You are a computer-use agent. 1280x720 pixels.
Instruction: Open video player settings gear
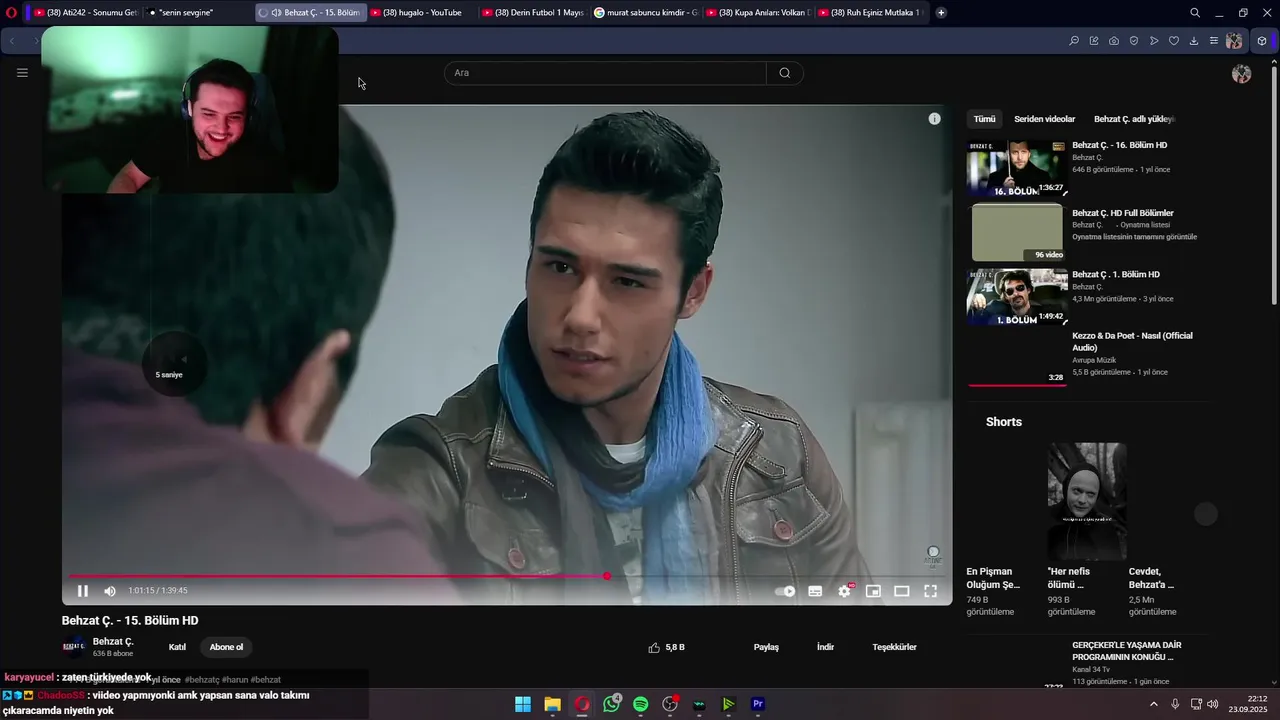point(844,591)
